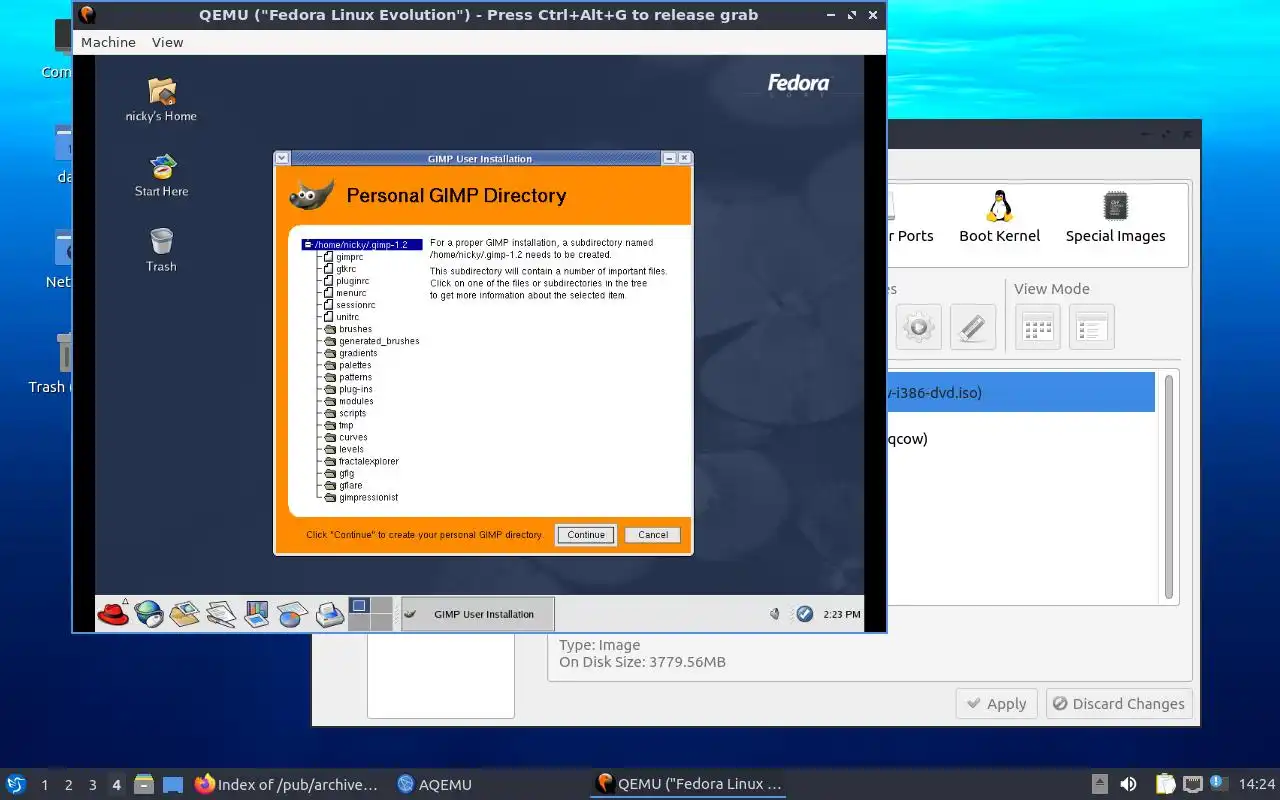This screenshot has height=800, width=1280.
Task: Switch to Firefox 'Index of /pub/archive' task
Action: [287, 784]
